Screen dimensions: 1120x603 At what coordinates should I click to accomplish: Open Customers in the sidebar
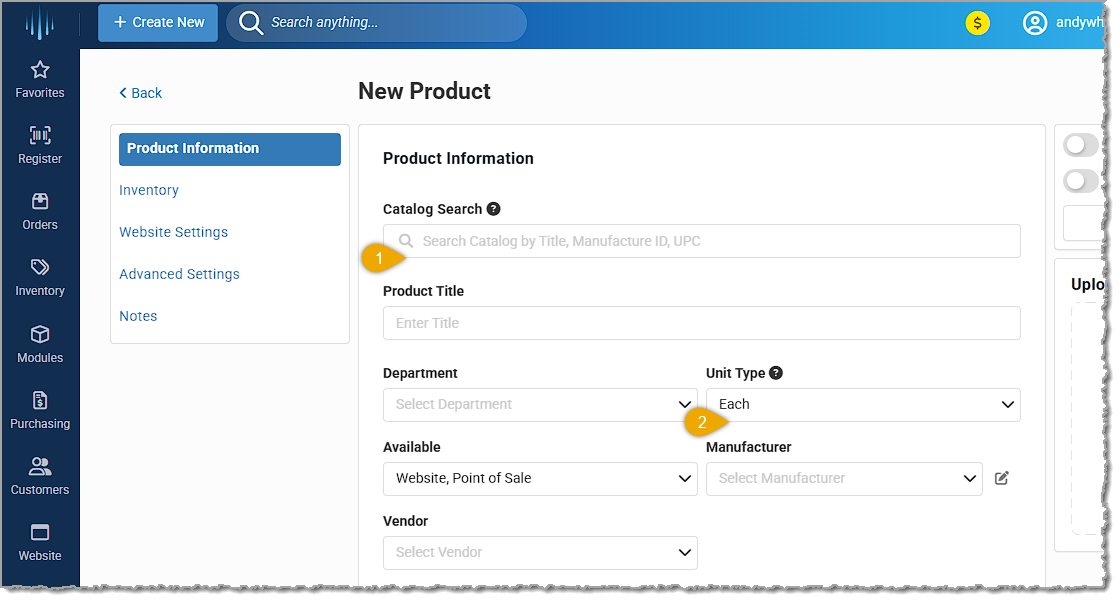40,477
